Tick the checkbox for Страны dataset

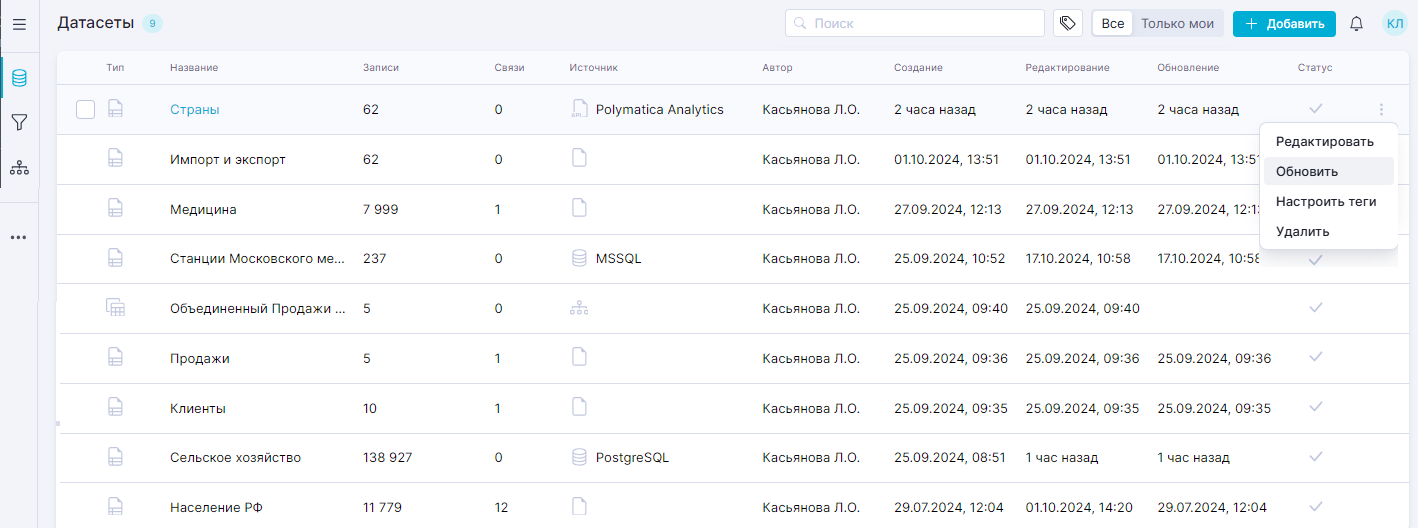click(x=86, y=110)
